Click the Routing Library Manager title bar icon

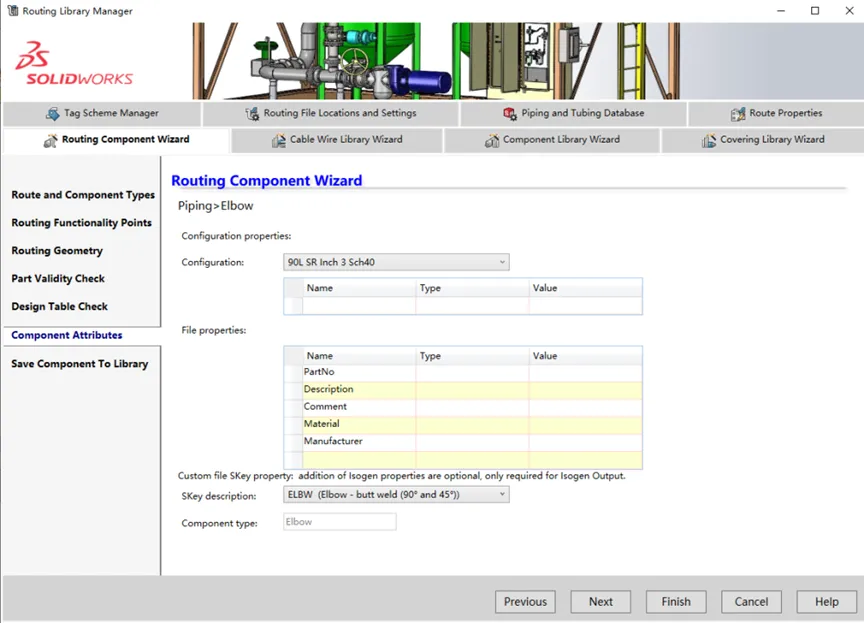(12, 10)
